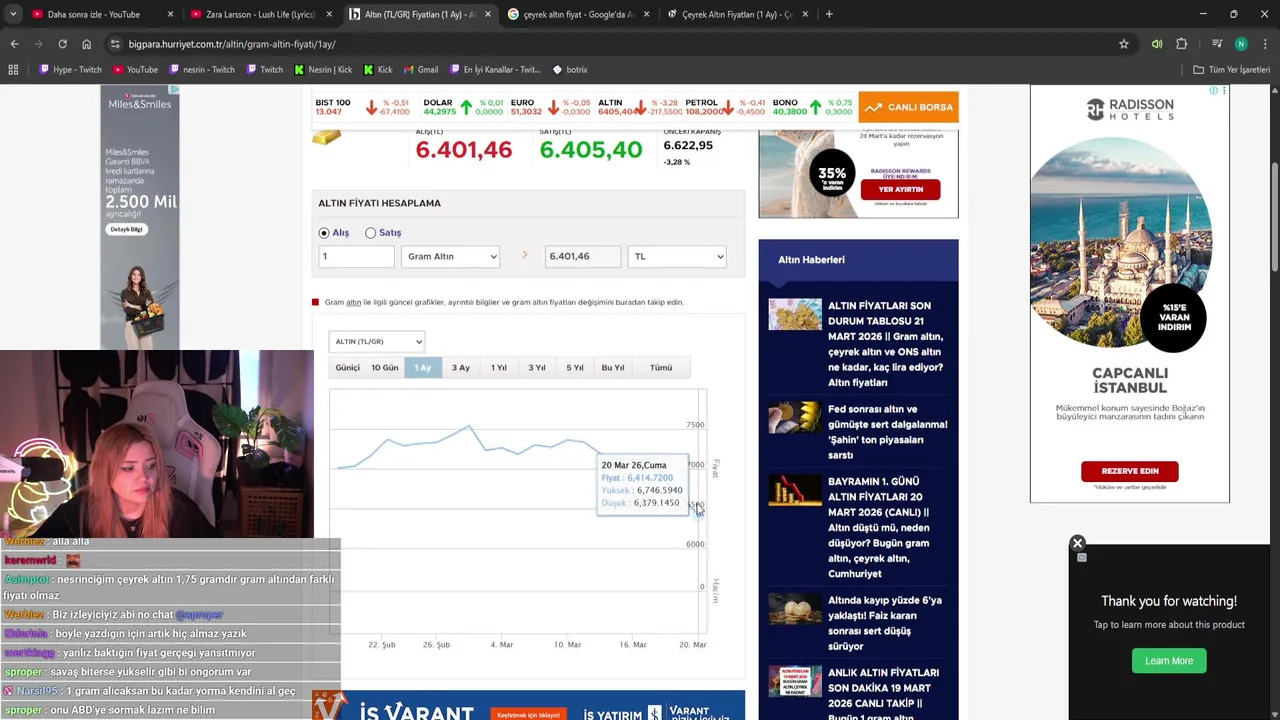Bookmark this page with the star icon
The width and height of the screenshot is (1280, 720).
1124,44
